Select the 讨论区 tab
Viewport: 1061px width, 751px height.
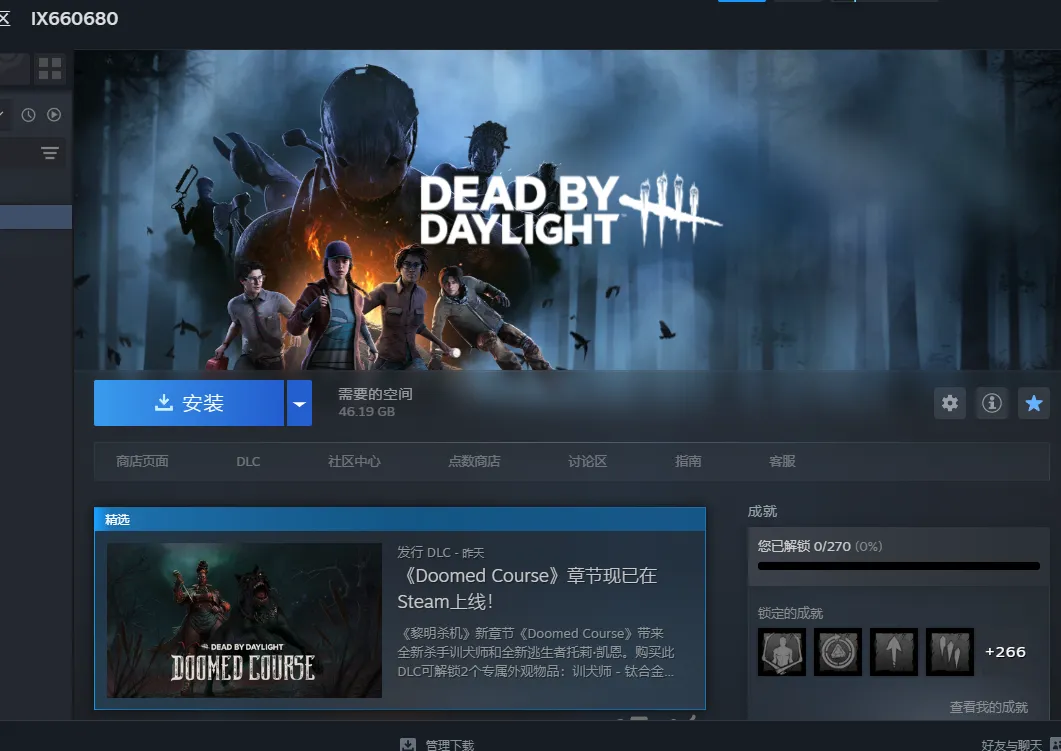point(587,461)
